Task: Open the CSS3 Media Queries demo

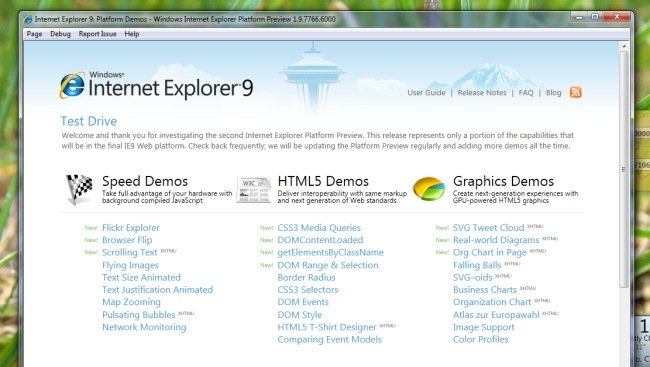Action: (x=319, y=228)
